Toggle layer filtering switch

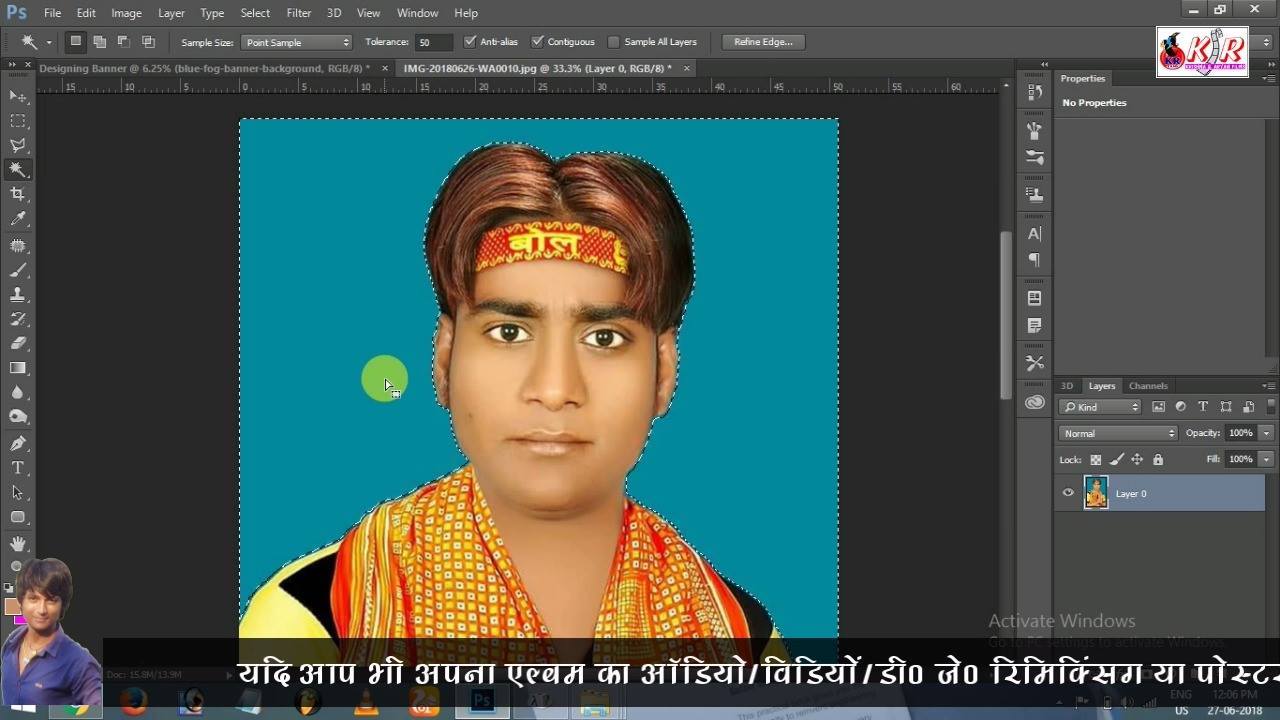tap(1271, 407)
